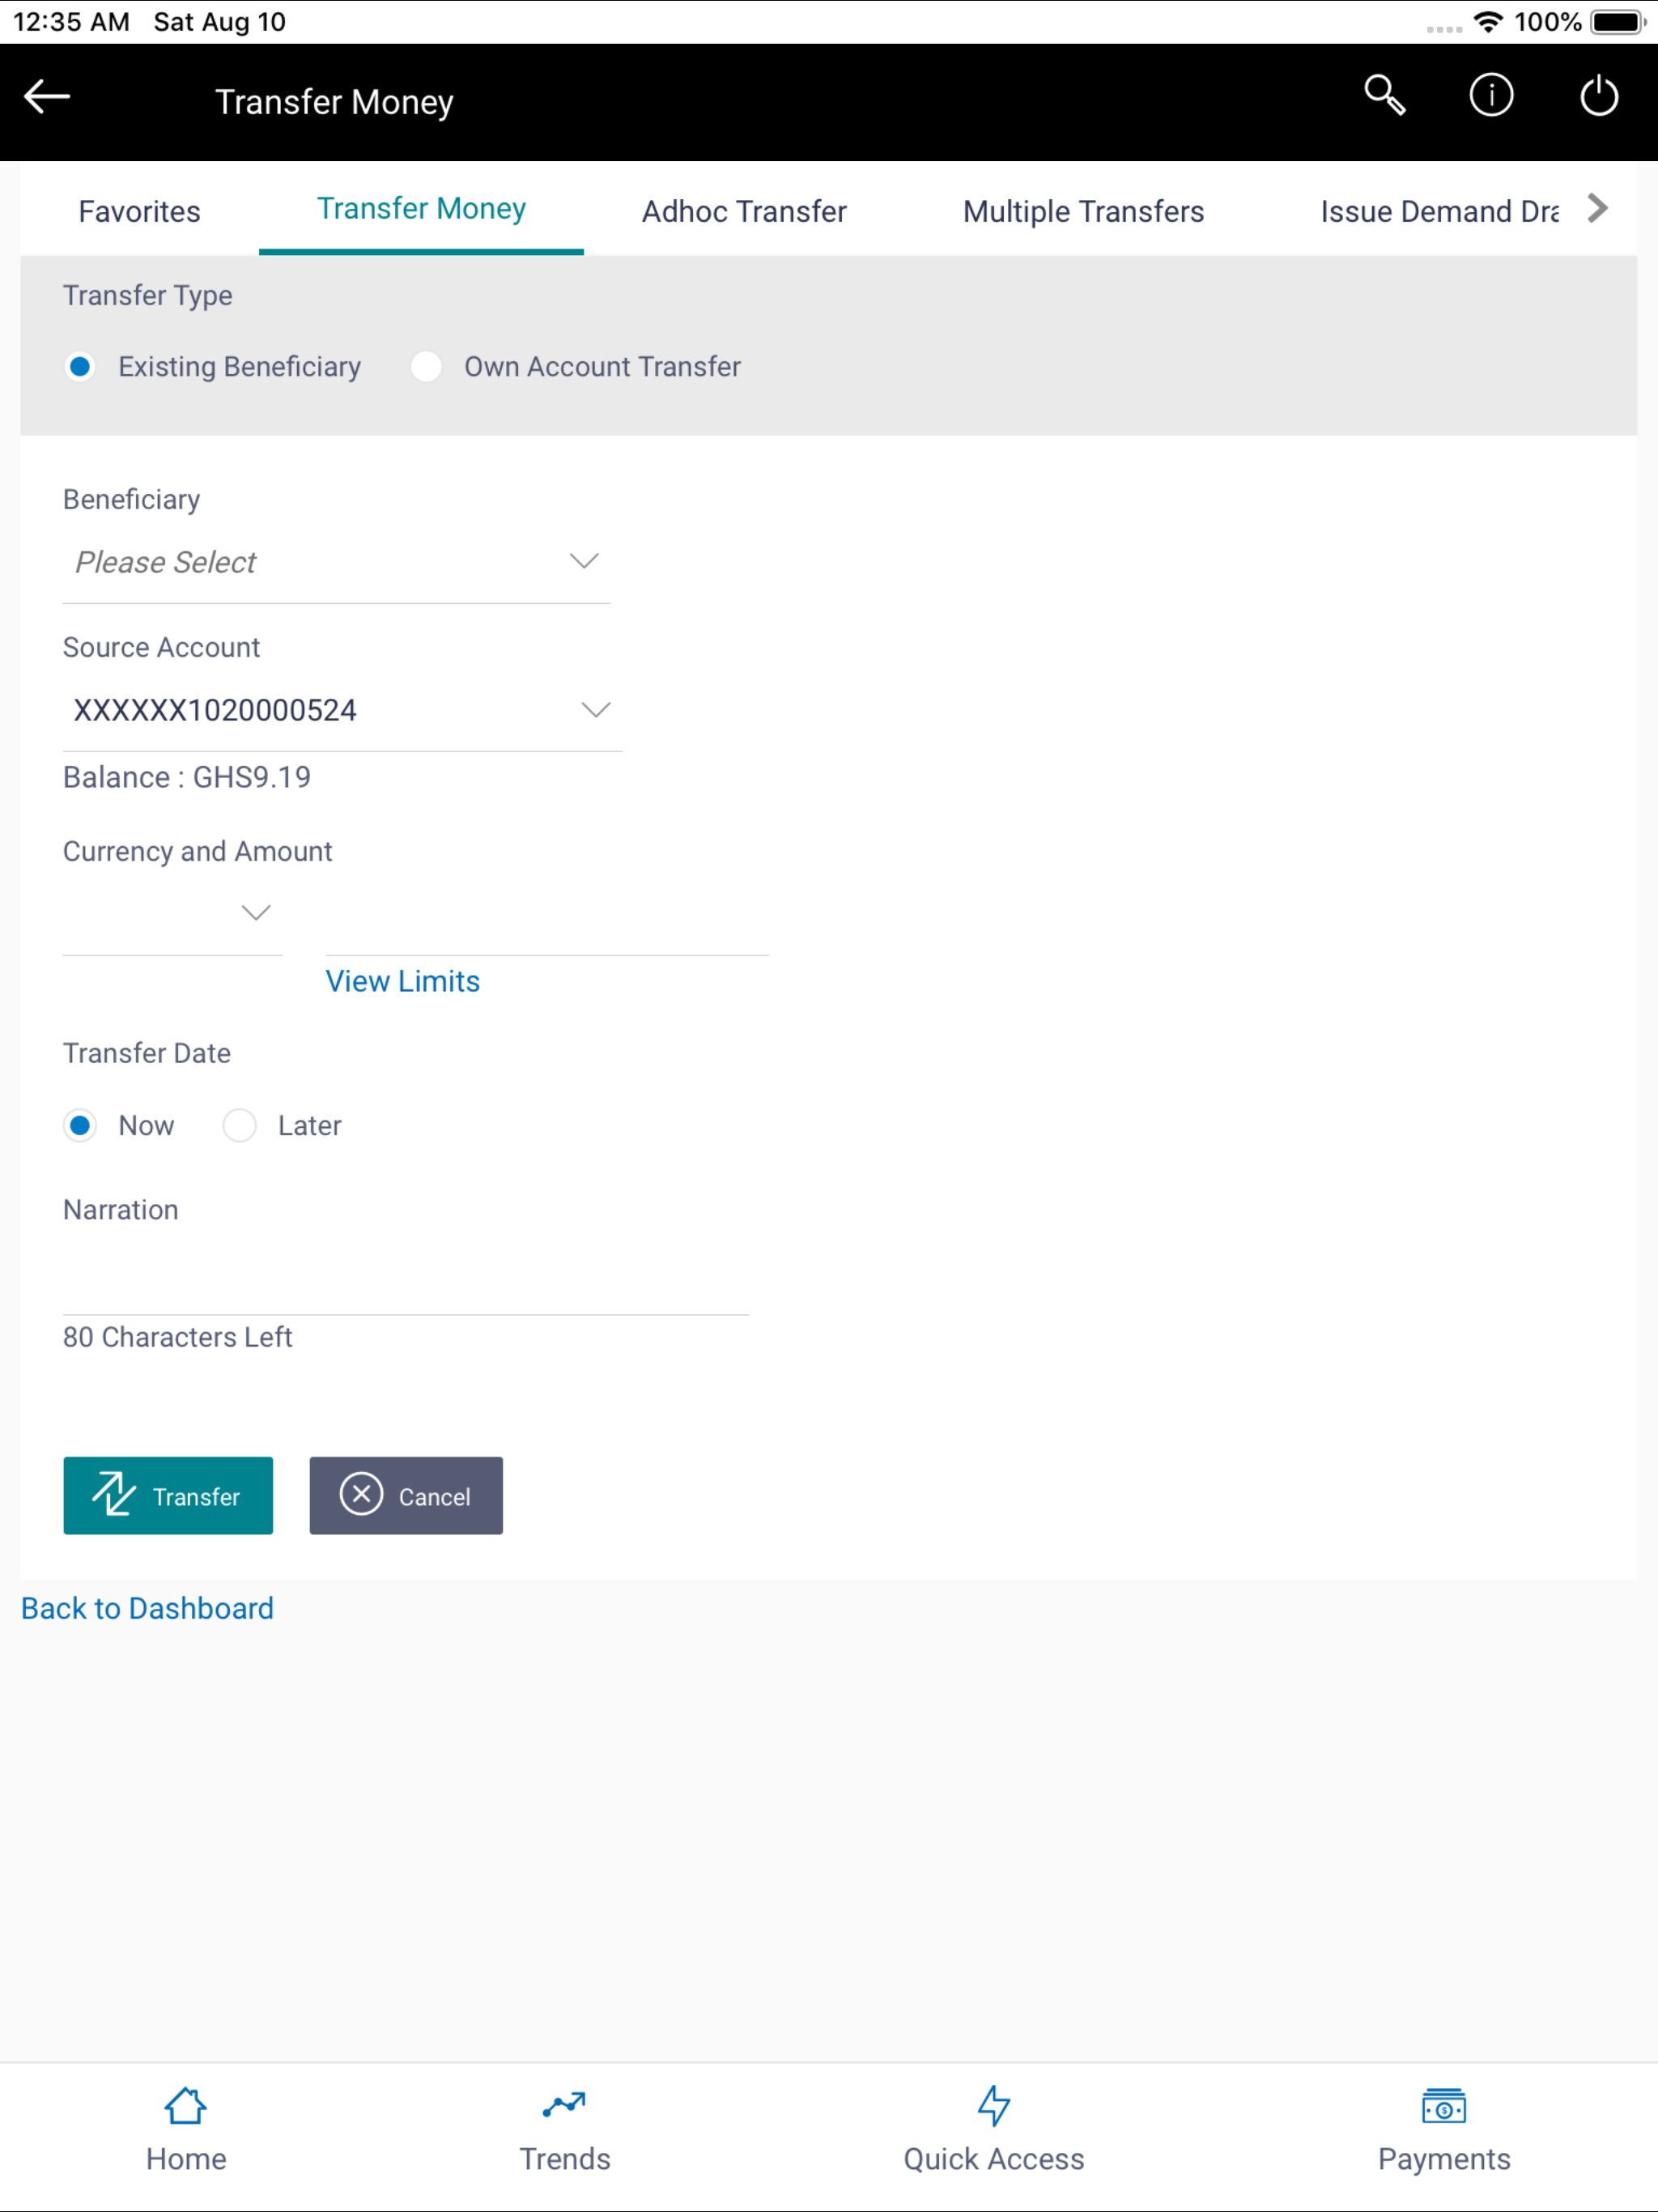
Task: Select Now for transfer date
Action: 80,1125
